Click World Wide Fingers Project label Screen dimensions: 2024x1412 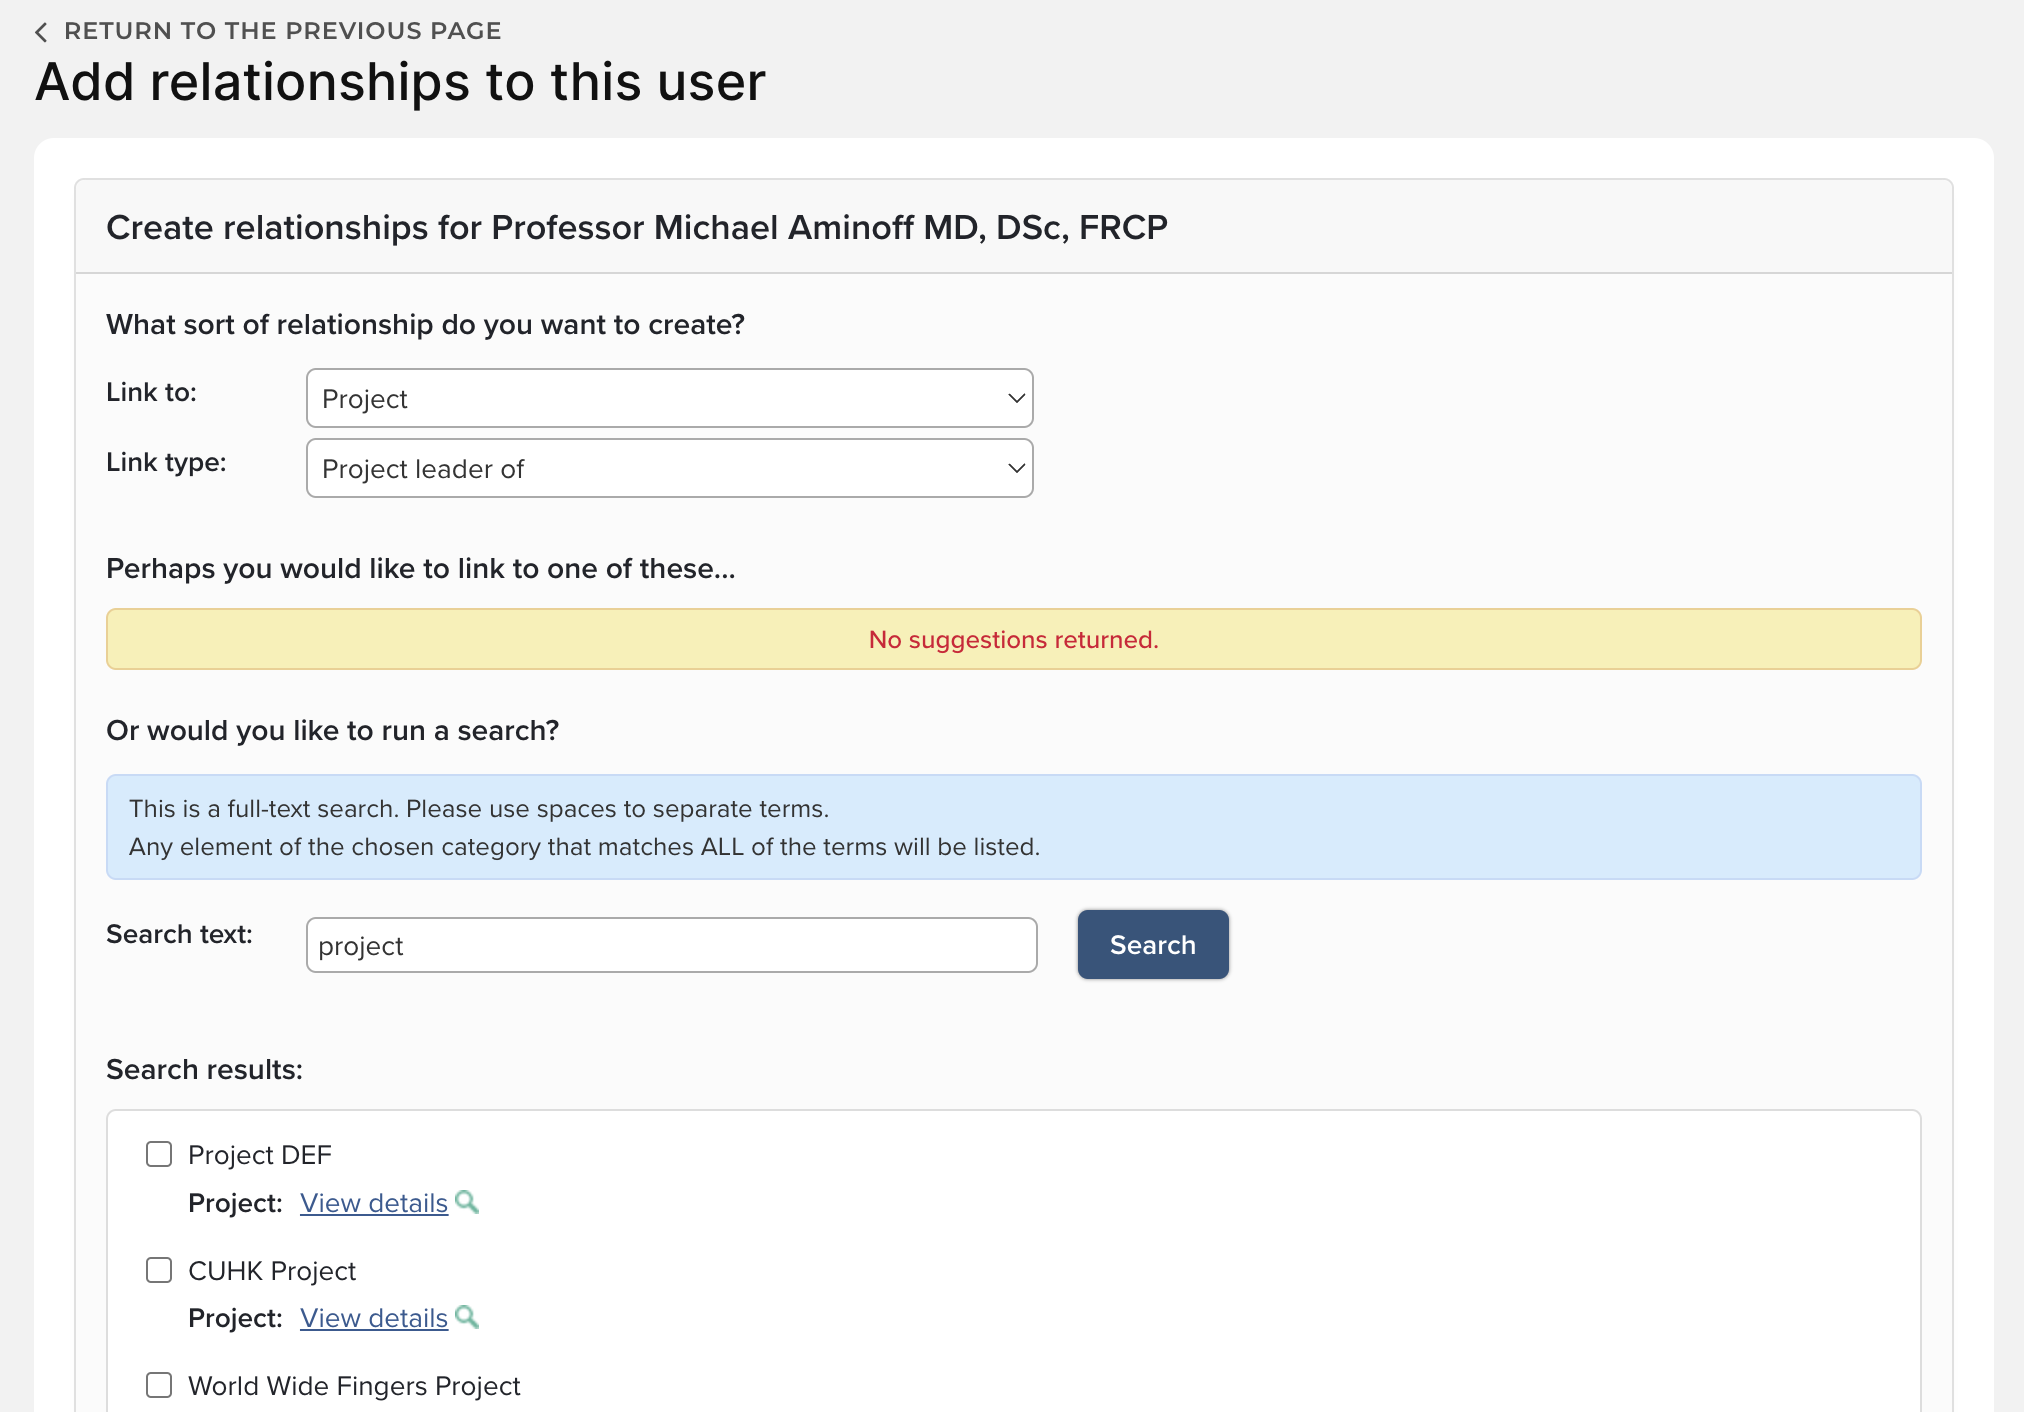[354, 1386]
